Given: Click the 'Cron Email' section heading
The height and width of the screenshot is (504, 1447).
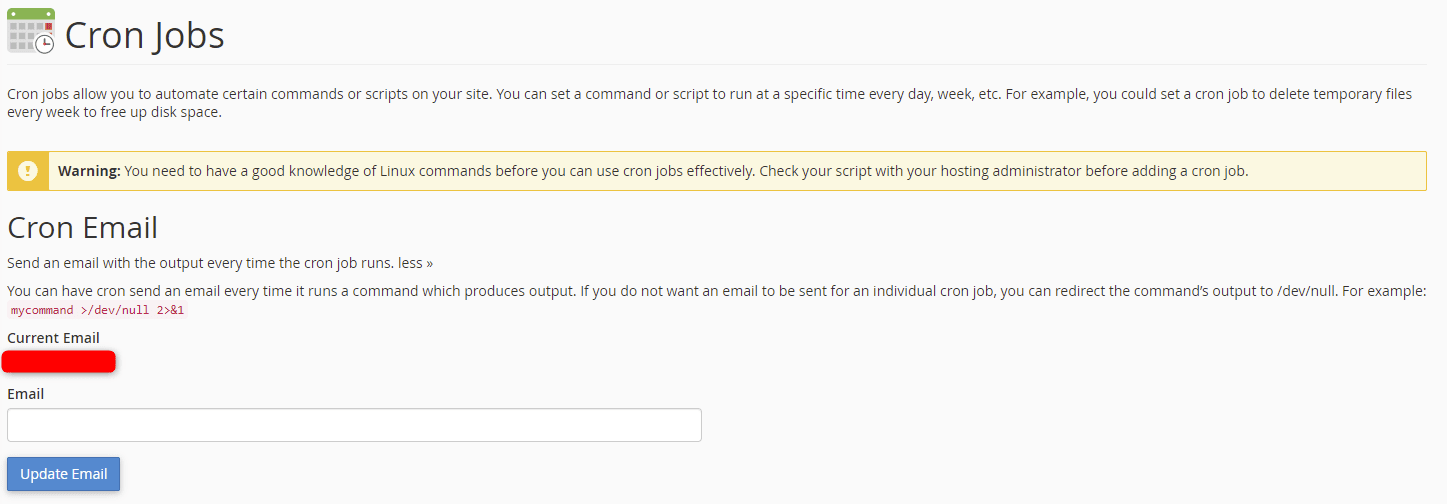Looking at the screenshot, I should click(82, 228).
